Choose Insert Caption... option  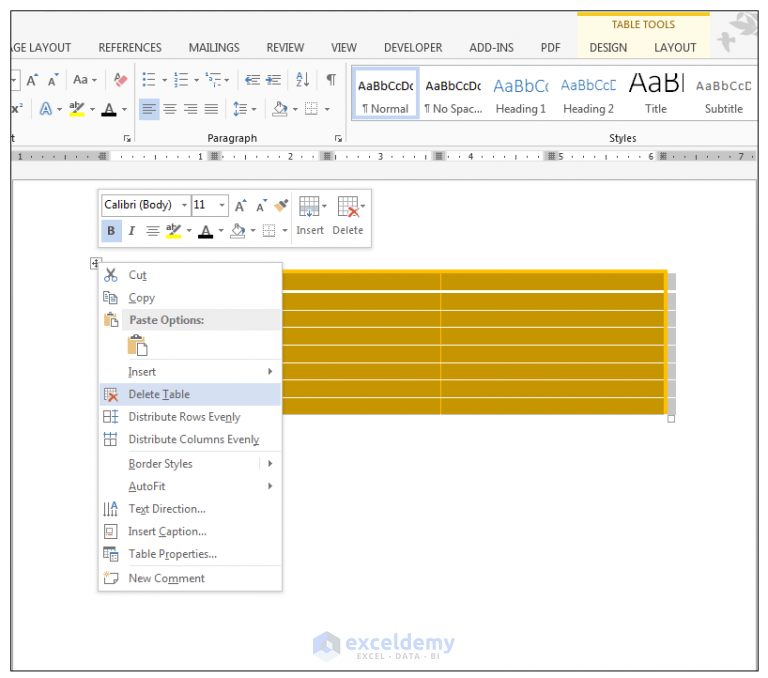[x=190, y=531]
